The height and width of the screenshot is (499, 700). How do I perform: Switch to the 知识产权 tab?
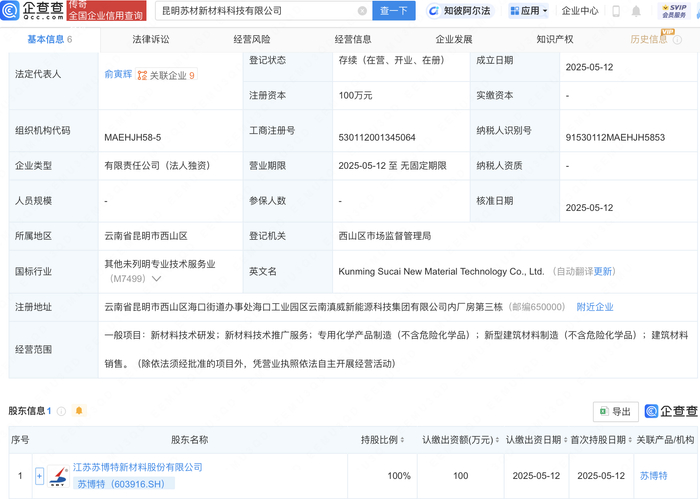[554, 40]
